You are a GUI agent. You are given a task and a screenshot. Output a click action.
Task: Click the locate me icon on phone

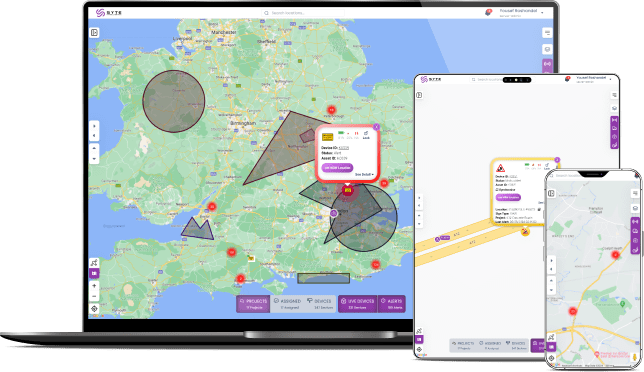[x=551, y=358]
